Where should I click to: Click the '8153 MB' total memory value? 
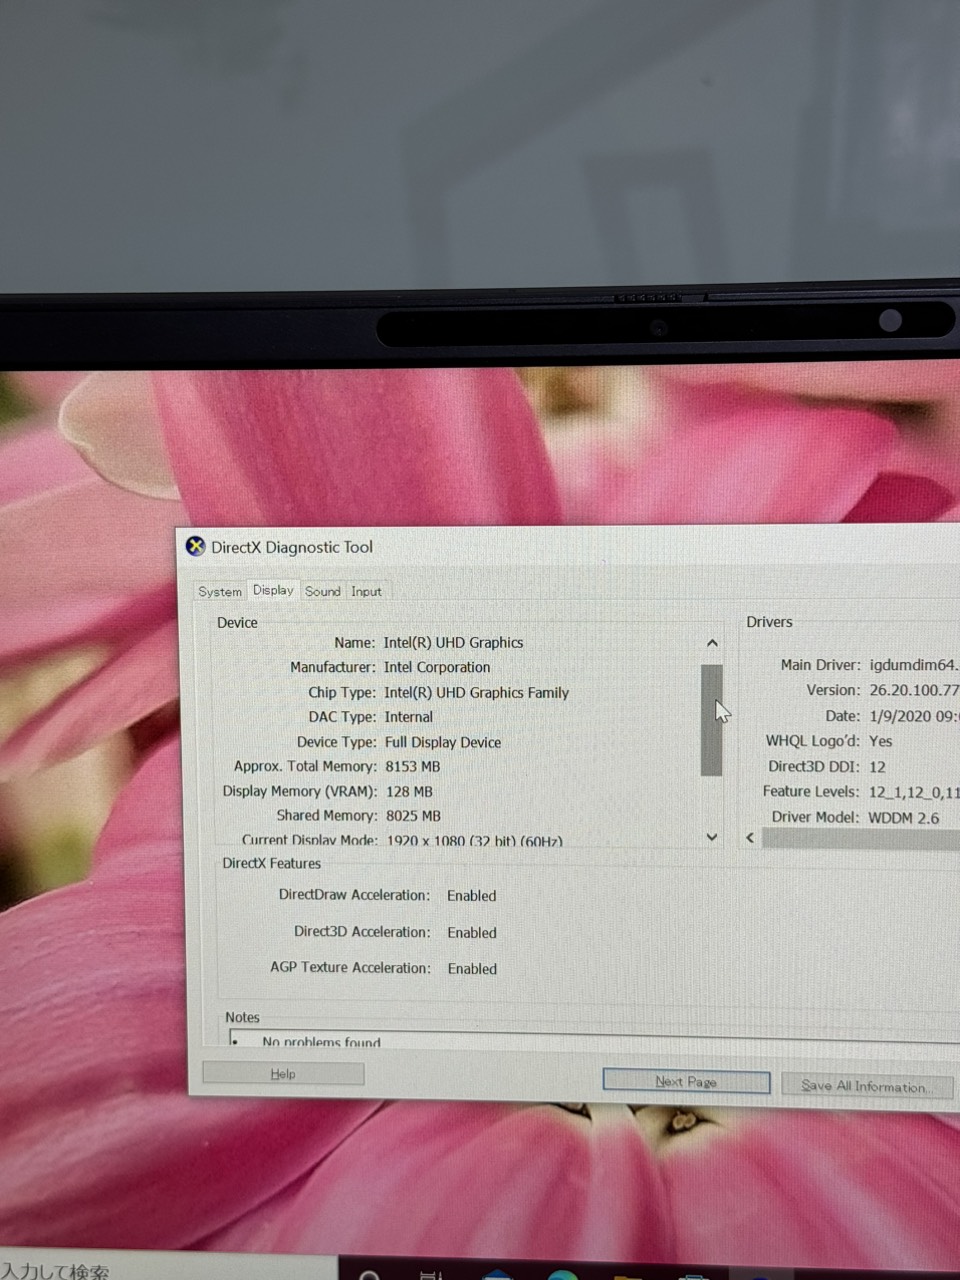tap(413, 766)
